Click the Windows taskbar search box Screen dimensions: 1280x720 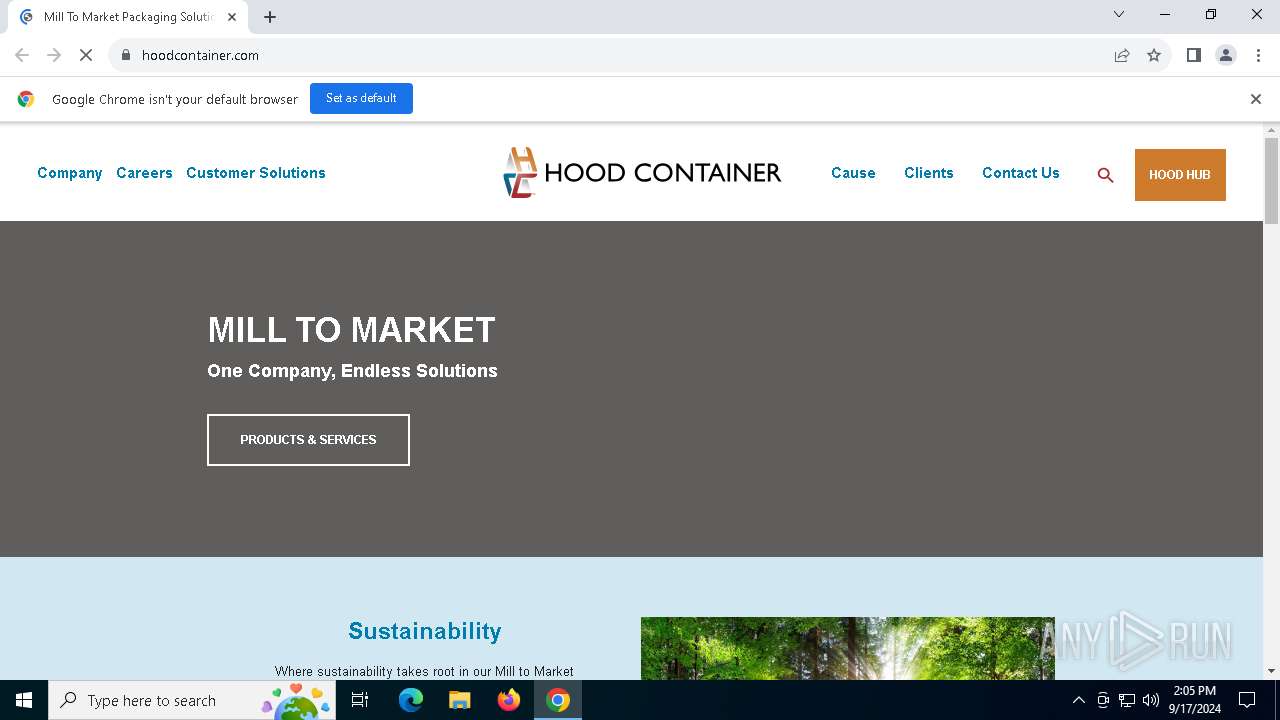[x=192, y=700]
